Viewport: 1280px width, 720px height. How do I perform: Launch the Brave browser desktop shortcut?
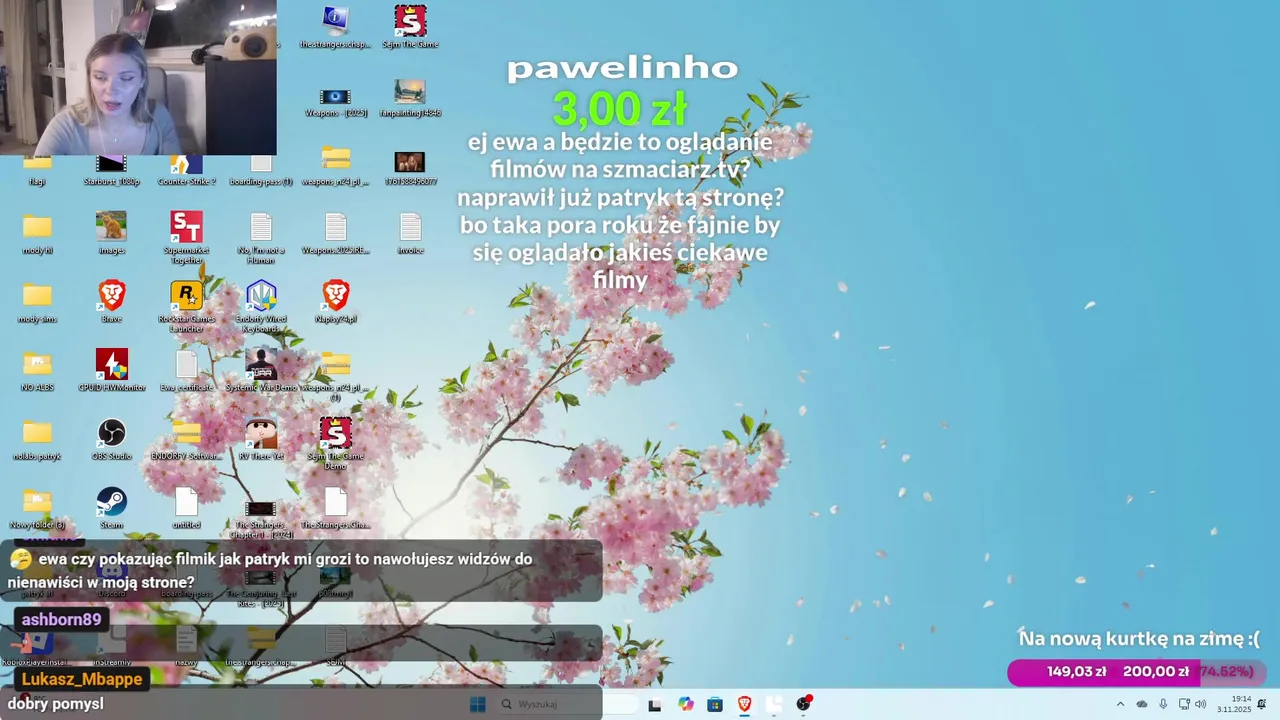[111, 302]
